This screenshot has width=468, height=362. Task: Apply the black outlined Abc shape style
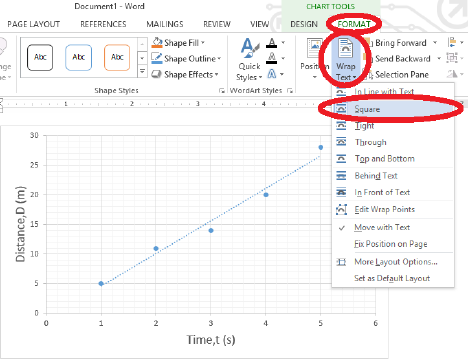[x=40, y=57]
